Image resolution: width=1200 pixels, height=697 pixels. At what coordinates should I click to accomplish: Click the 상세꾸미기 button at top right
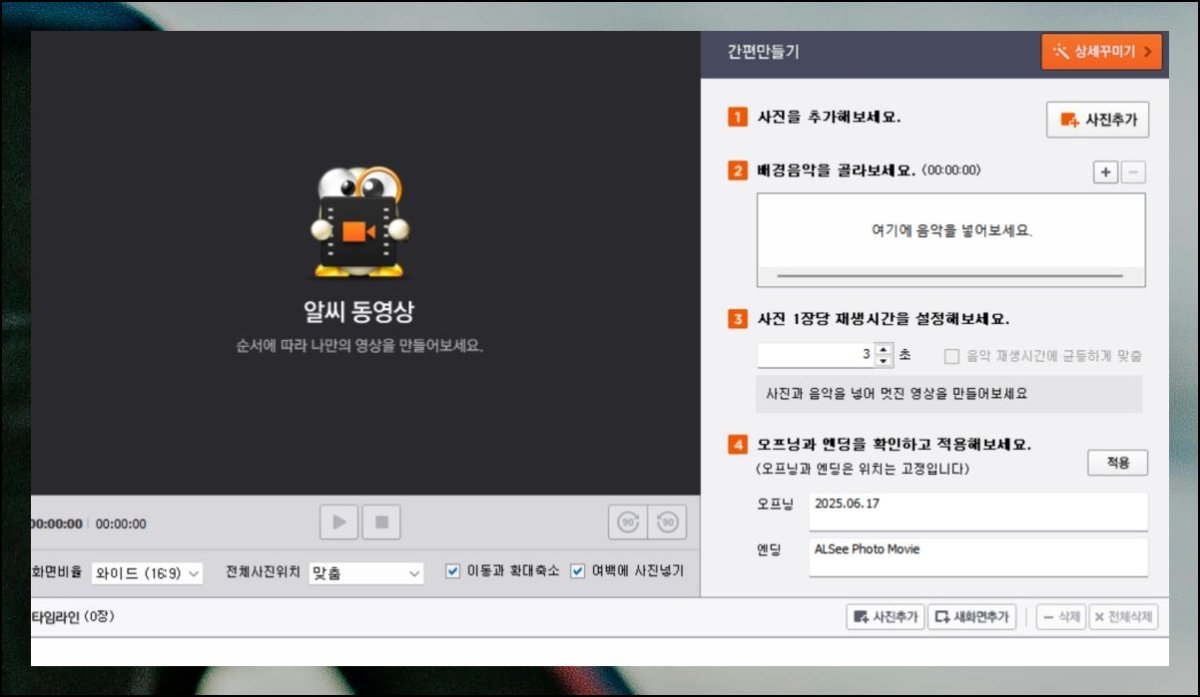pos(1101,52)
